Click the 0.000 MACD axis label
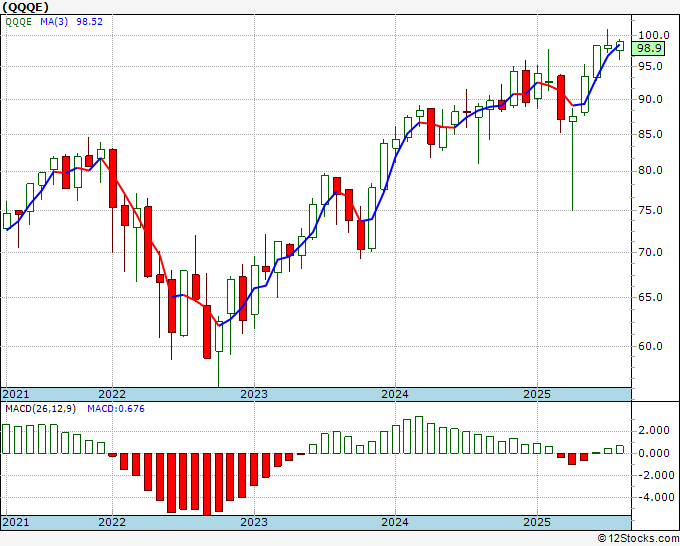 pos(653,453)
